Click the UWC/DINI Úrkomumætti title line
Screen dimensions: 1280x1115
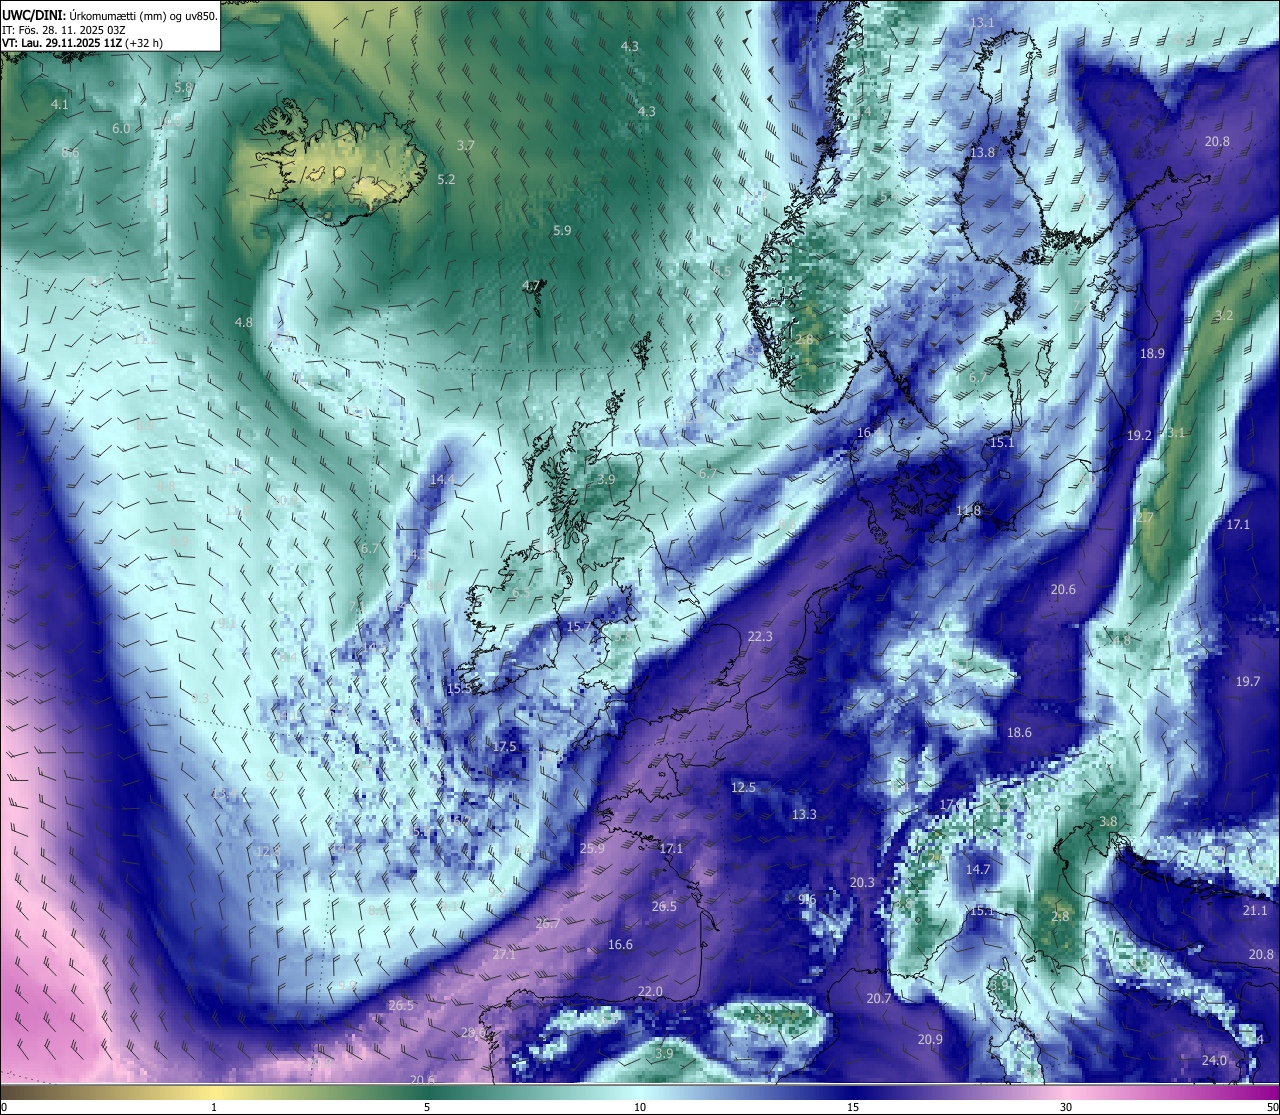[109, 14]
